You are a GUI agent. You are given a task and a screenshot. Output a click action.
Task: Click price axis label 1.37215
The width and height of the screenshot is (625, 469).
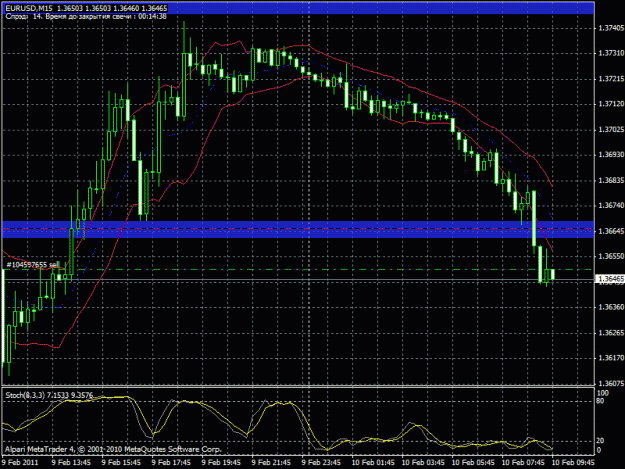[611, 79]
